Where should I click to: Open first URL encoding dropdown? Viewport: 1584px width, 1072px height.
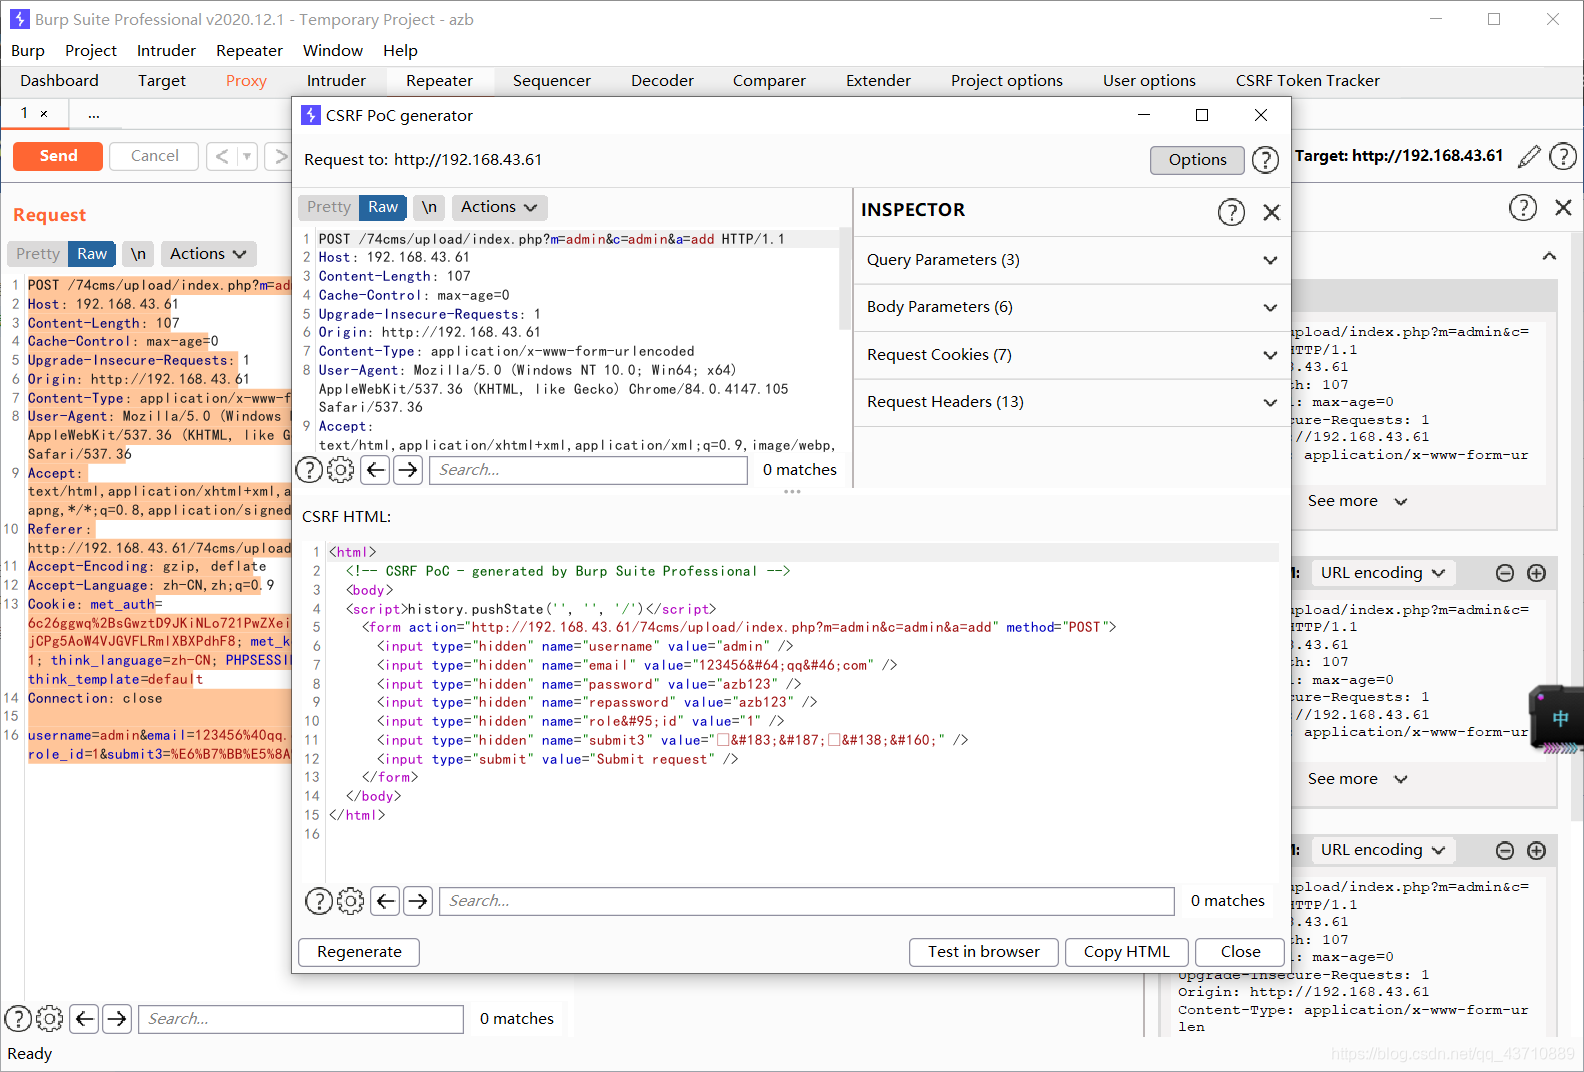(x=1383, y=573)
